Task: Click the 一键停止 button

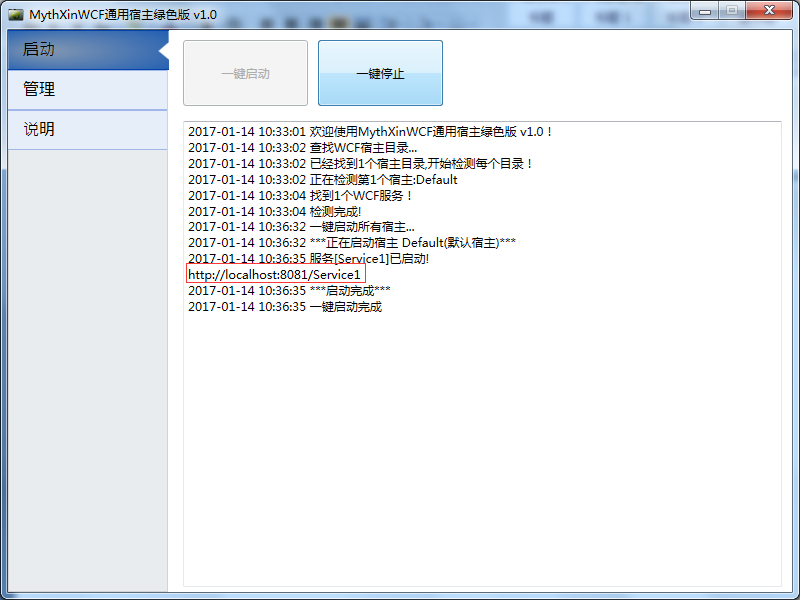Action: click(380, 73)
